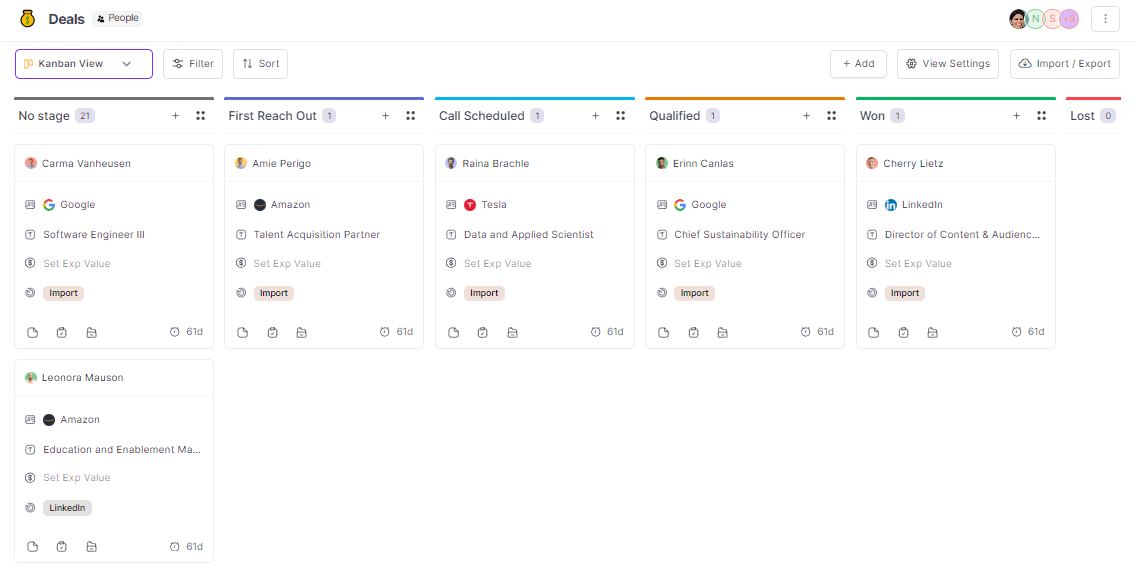Click the Import tag on Carma Vanheusen card
The width and height of the screenshot is (1136, 566).
64,294
